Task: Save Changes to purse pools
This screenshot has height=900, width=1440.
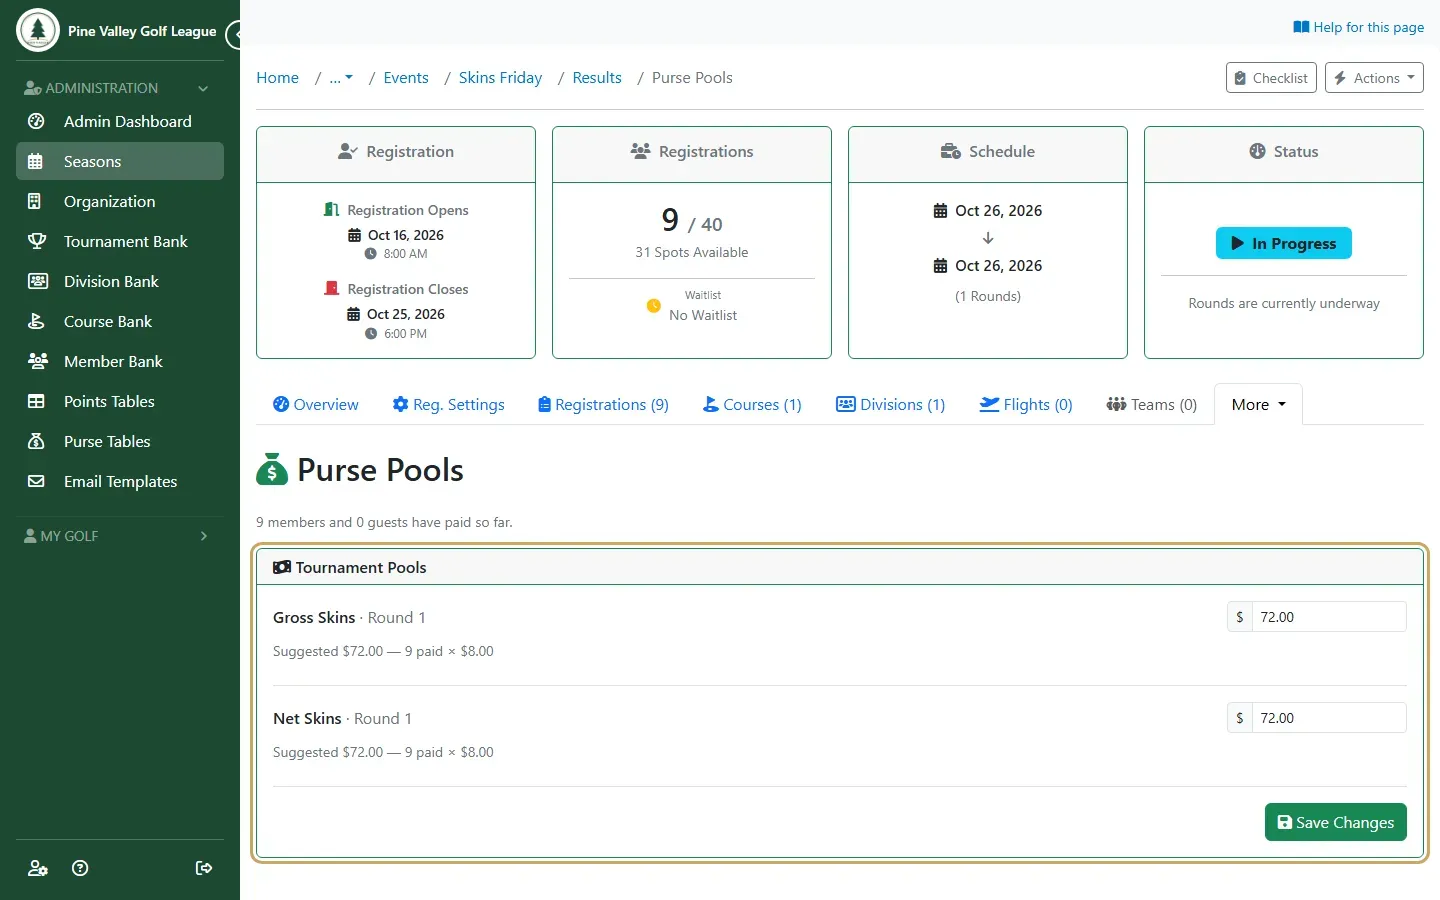Action: click(x=1336, y=822)
